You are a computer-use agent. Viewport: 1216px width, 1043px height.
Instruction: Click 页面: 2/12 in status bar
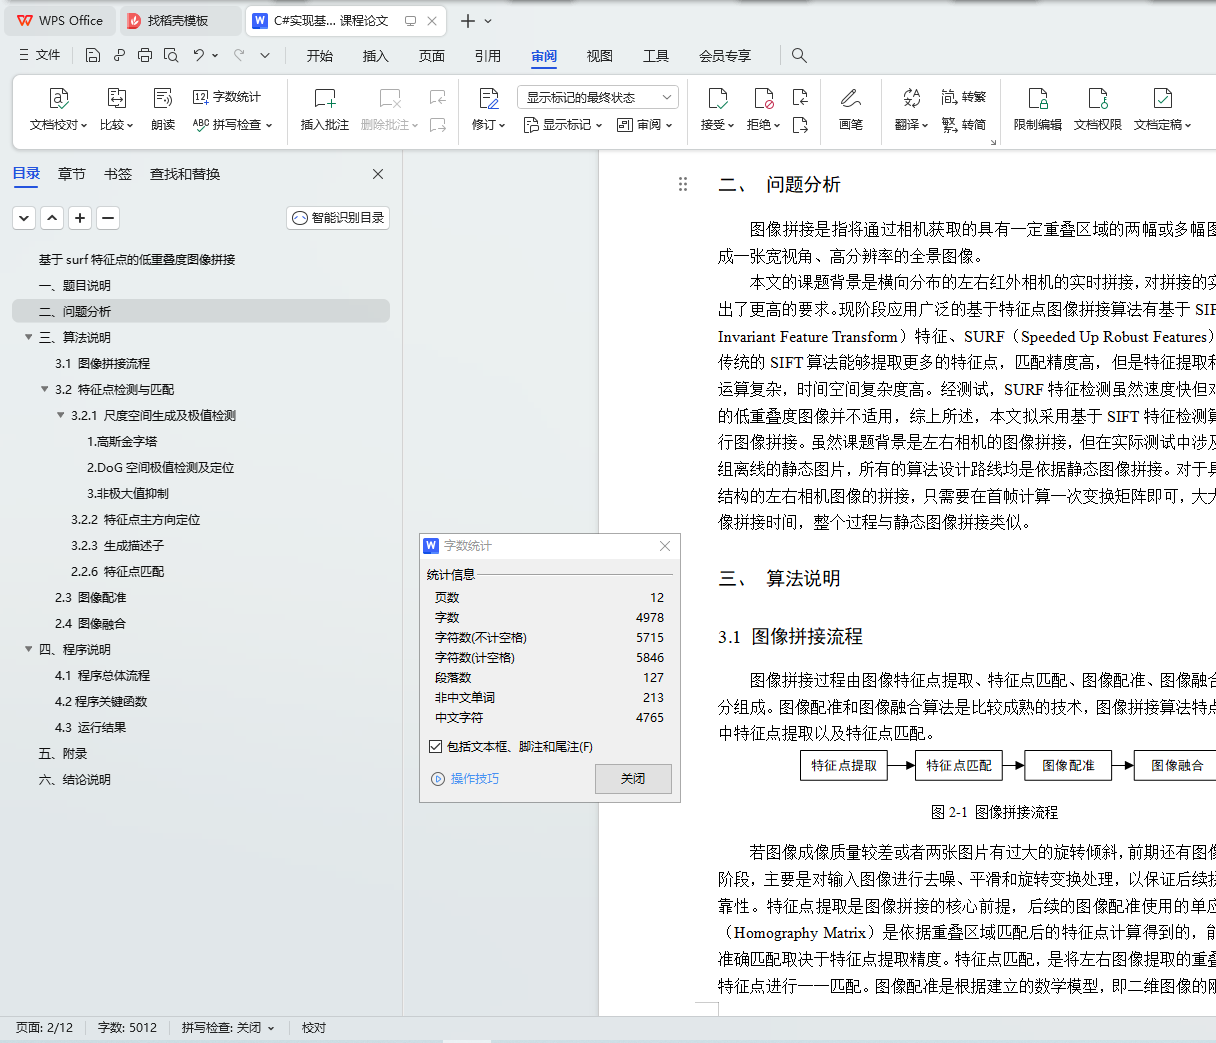click(x=44, y=1027)
